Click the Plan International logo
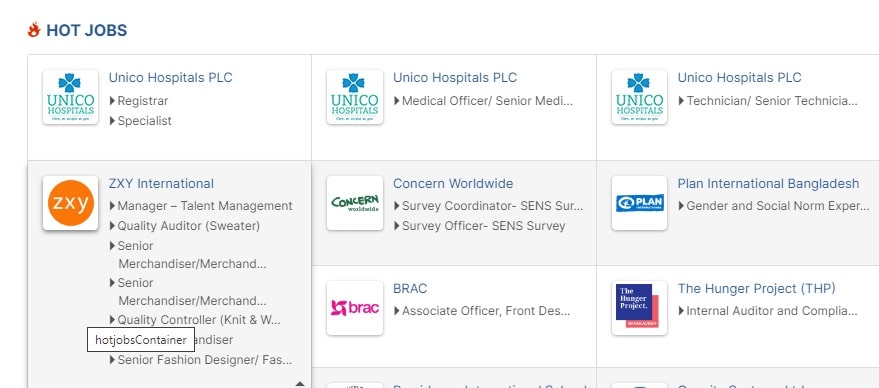 click(640, 203)
